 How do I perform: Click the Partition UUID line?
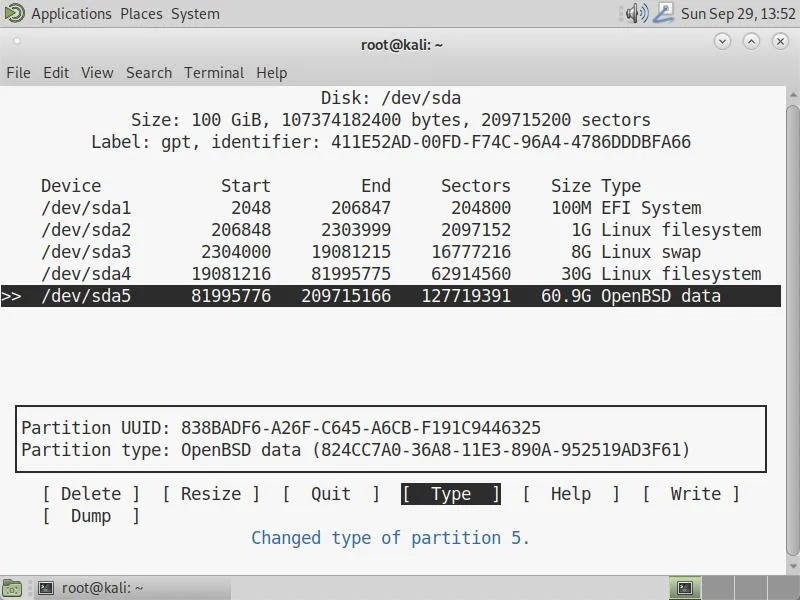[281, 428]
